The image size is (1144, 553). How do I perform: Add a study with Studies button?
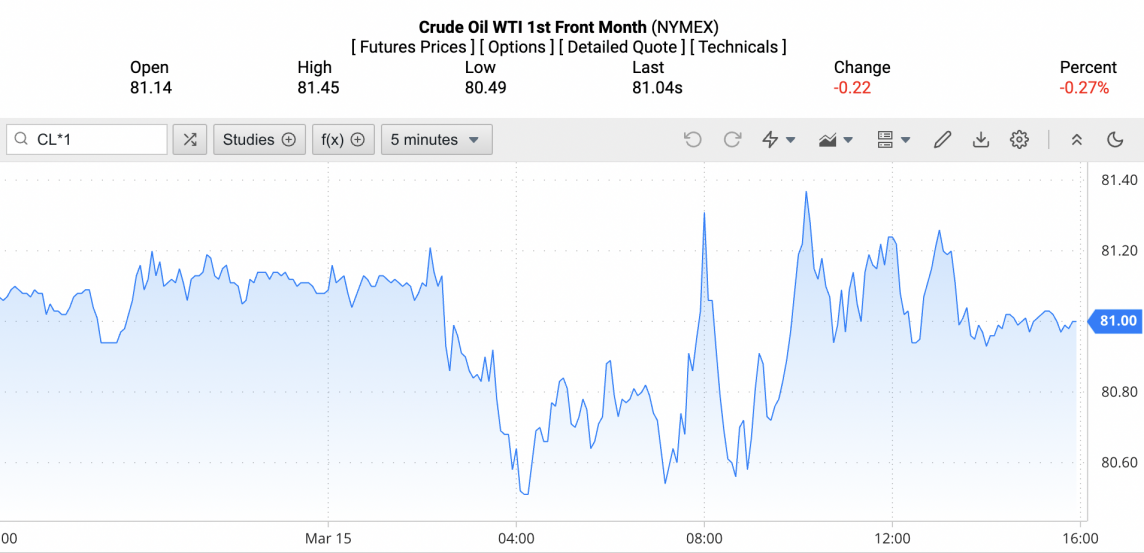pos(259,140)
